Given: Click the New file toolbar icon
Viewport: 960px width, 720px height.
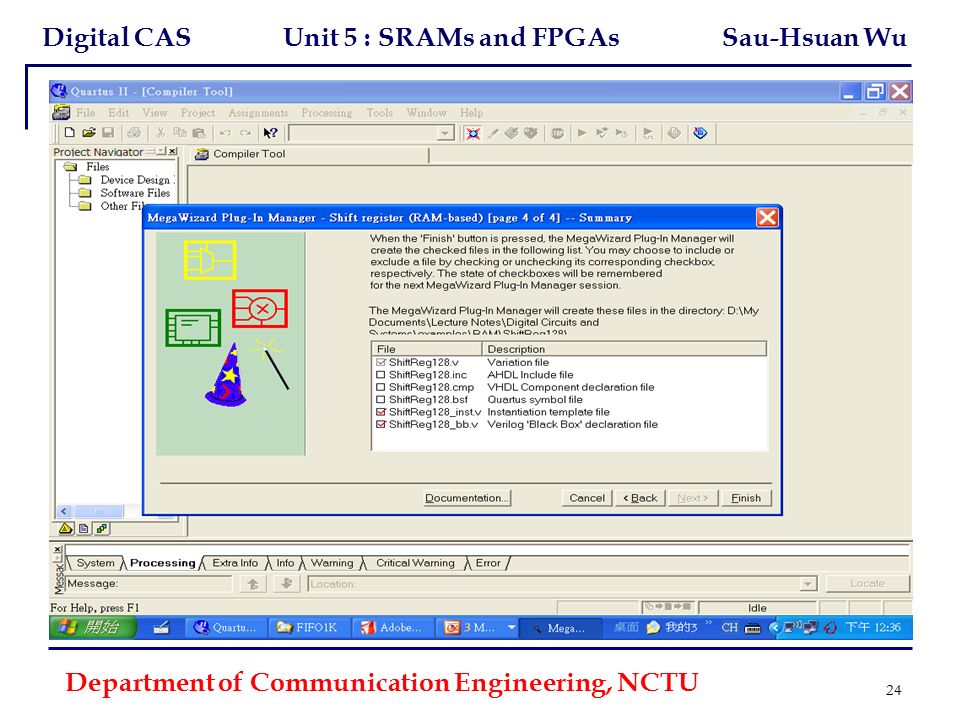Looking at the screenshot, I should (70, 133).
